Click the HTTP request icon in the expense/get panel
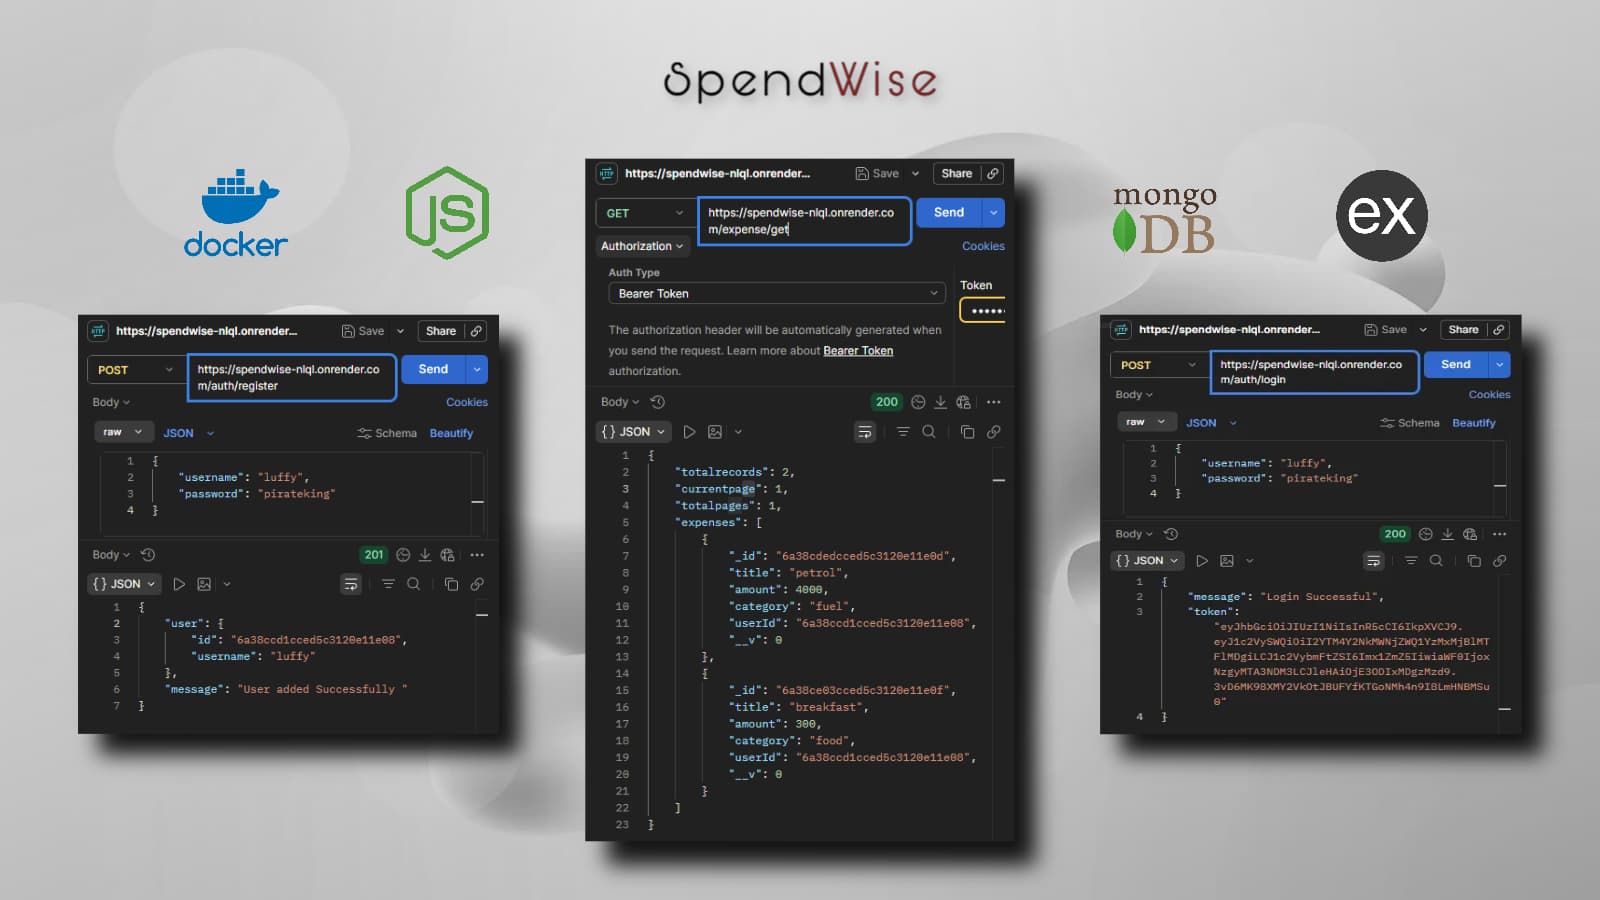1600x900 pixels. [x=607, y=173]
